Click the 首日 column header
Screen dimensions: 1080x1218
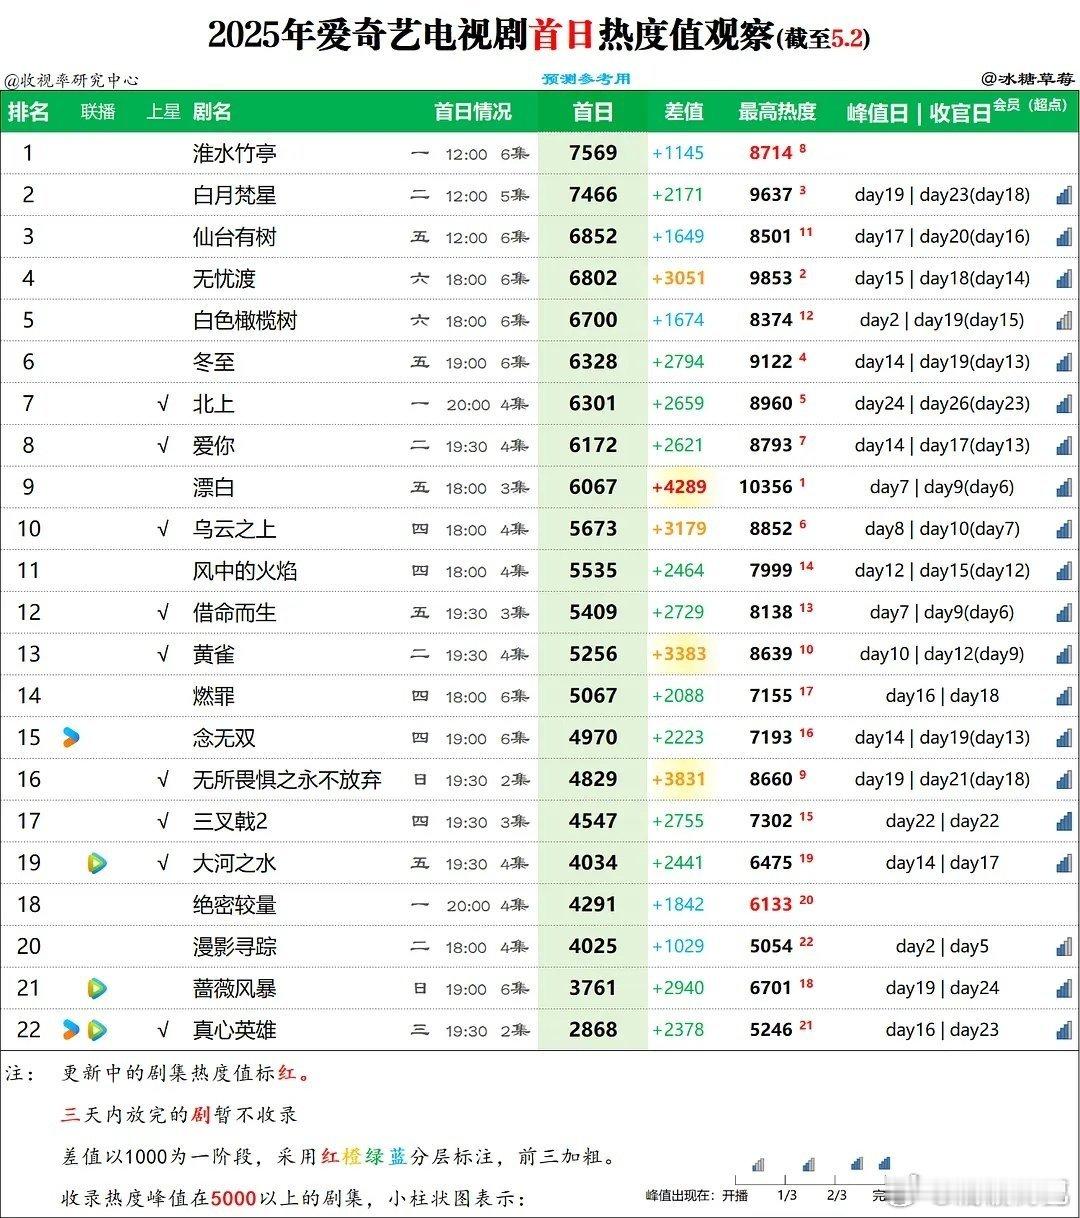[x=593, y=112]
